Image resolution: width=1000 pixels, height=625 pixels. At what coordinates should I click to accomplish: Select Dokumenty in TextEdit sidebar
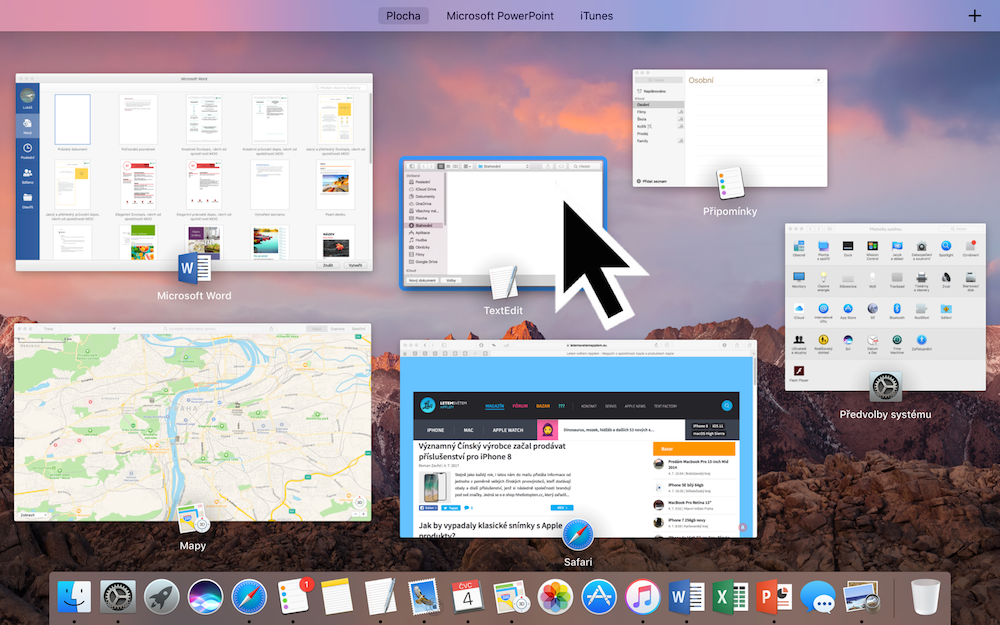(x=425, y=196)
